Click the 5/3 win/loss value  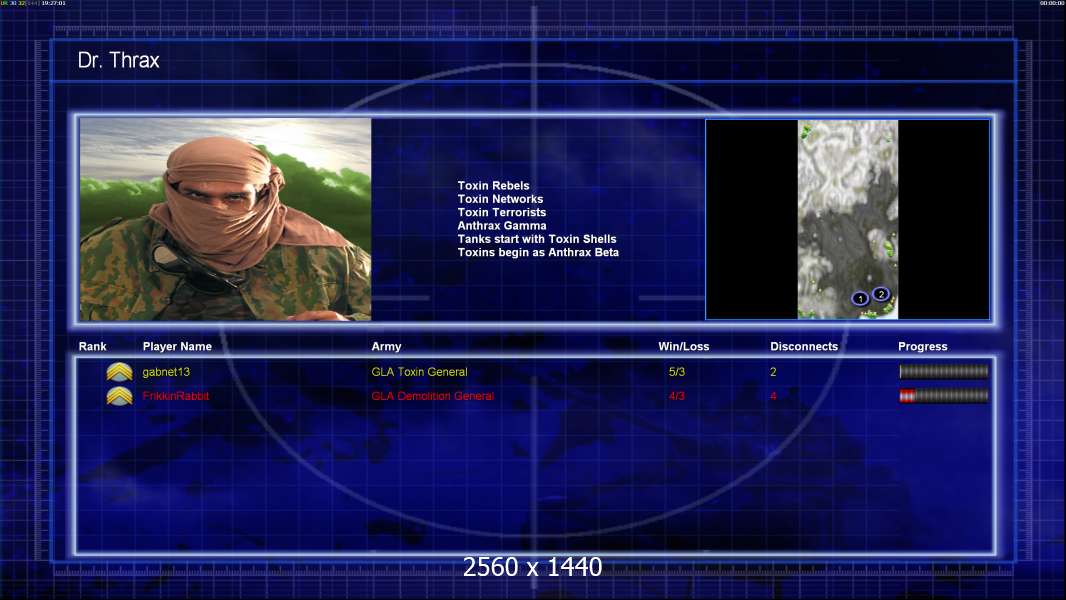coord(676,372)
